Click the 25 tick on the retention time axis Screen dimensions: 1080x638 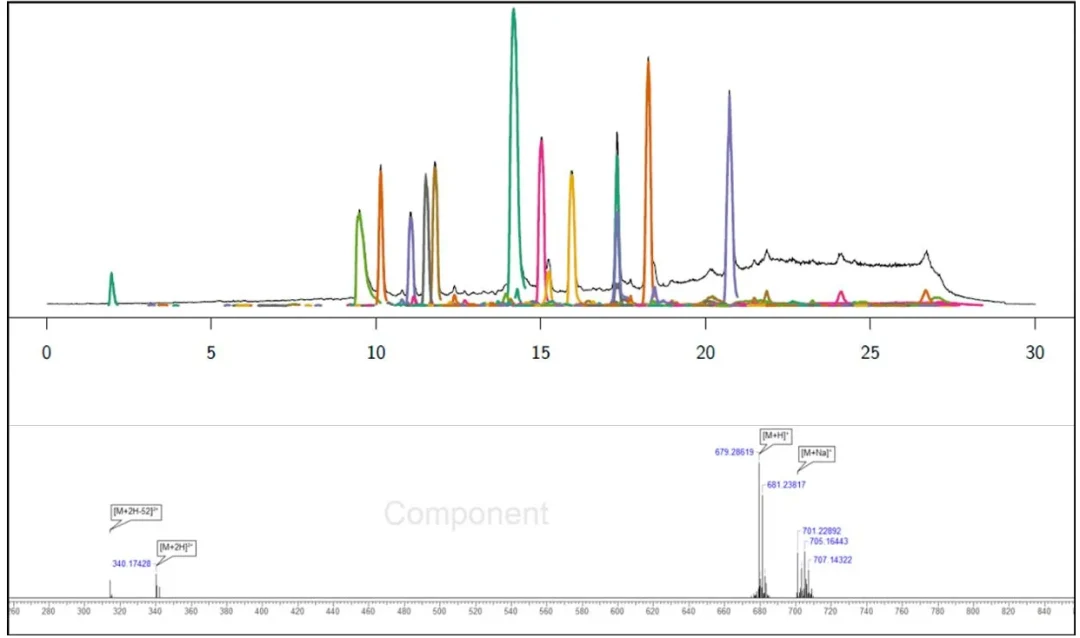pos(870,352)
